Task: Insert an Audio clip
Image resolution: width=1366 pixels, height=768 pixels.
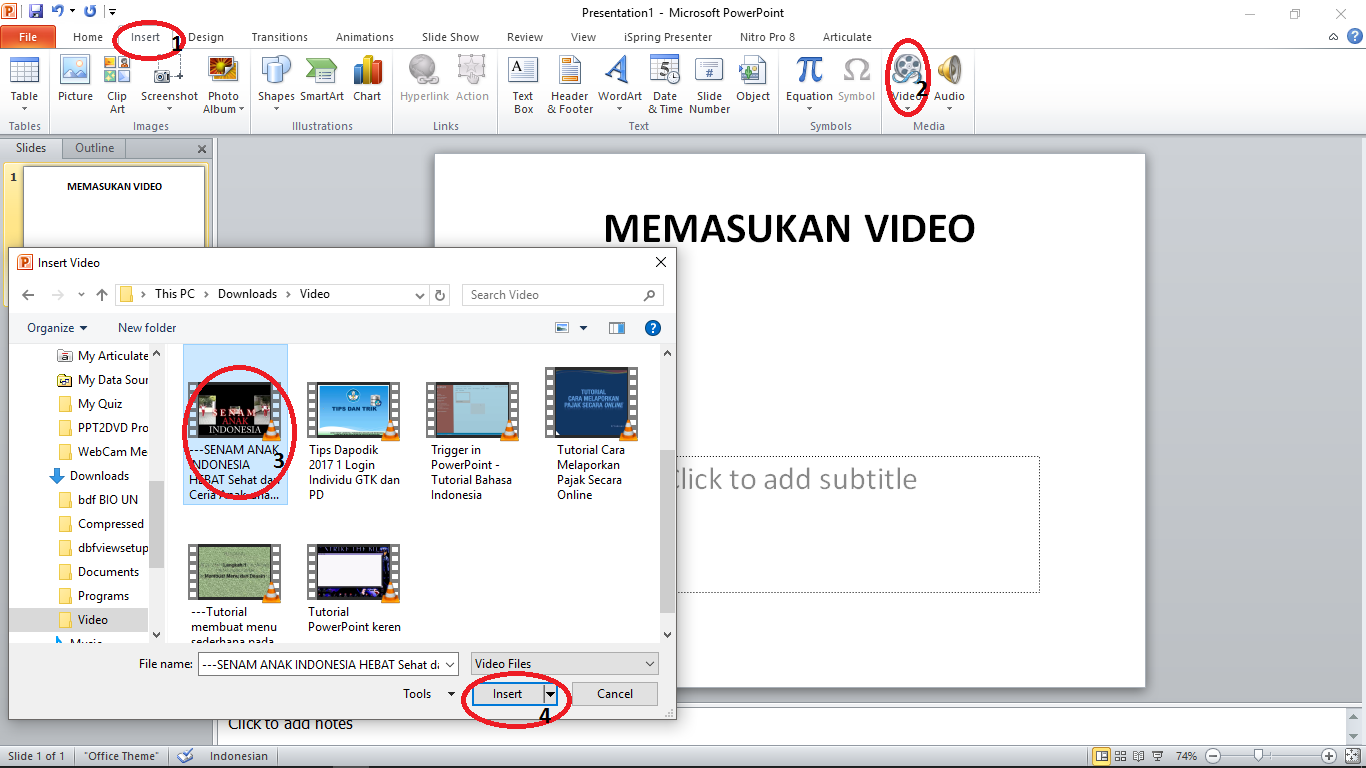Action: pos(949,78)
